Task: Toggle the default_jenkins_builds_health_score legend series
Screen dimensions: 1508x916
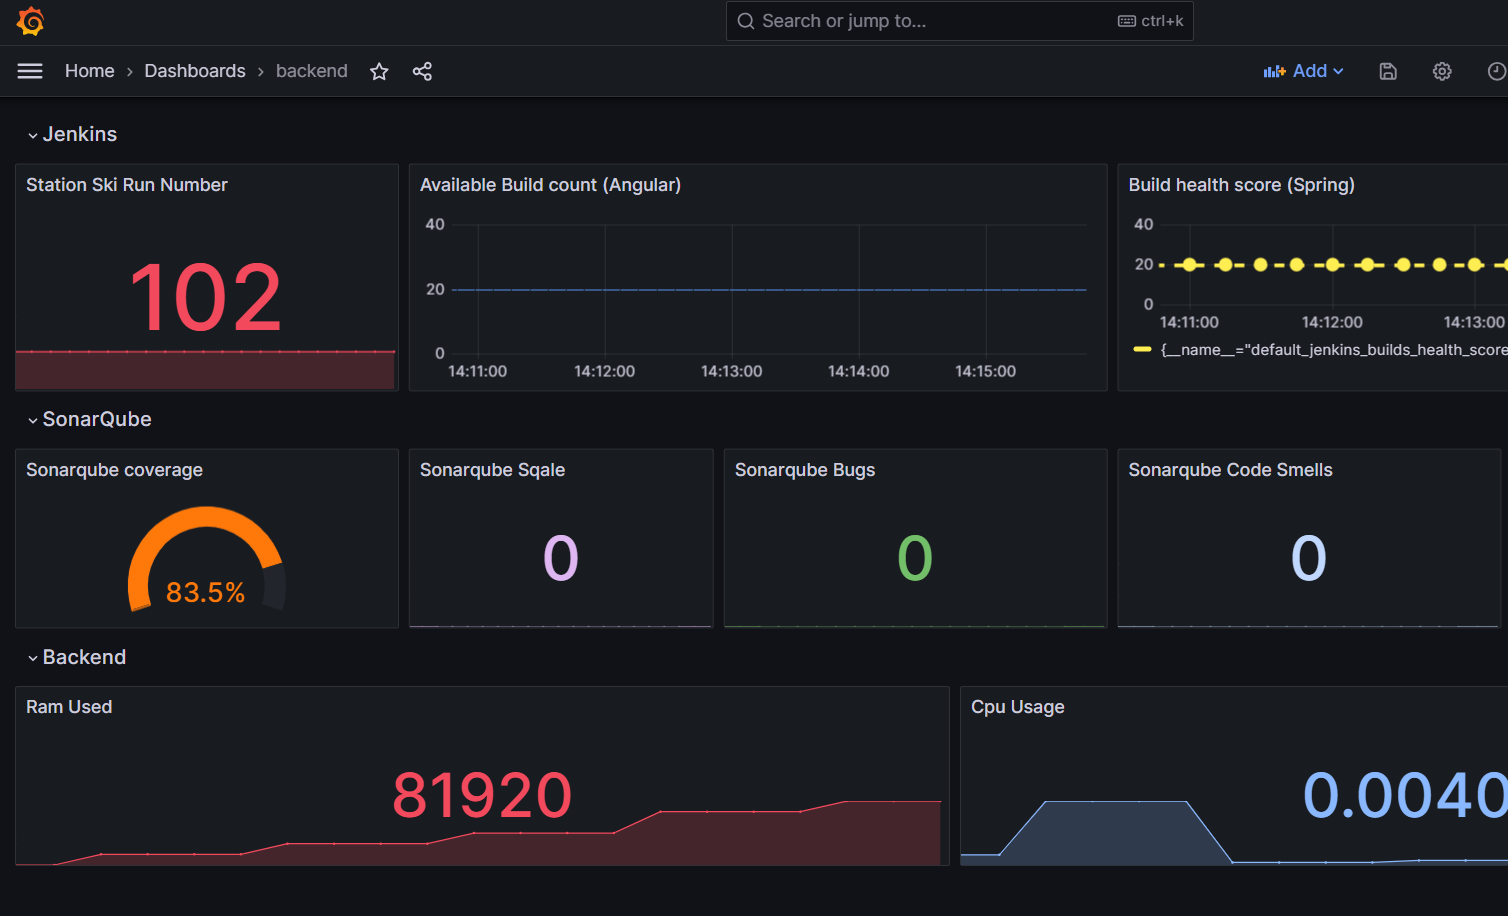Action: click(x=1334, y=350)
